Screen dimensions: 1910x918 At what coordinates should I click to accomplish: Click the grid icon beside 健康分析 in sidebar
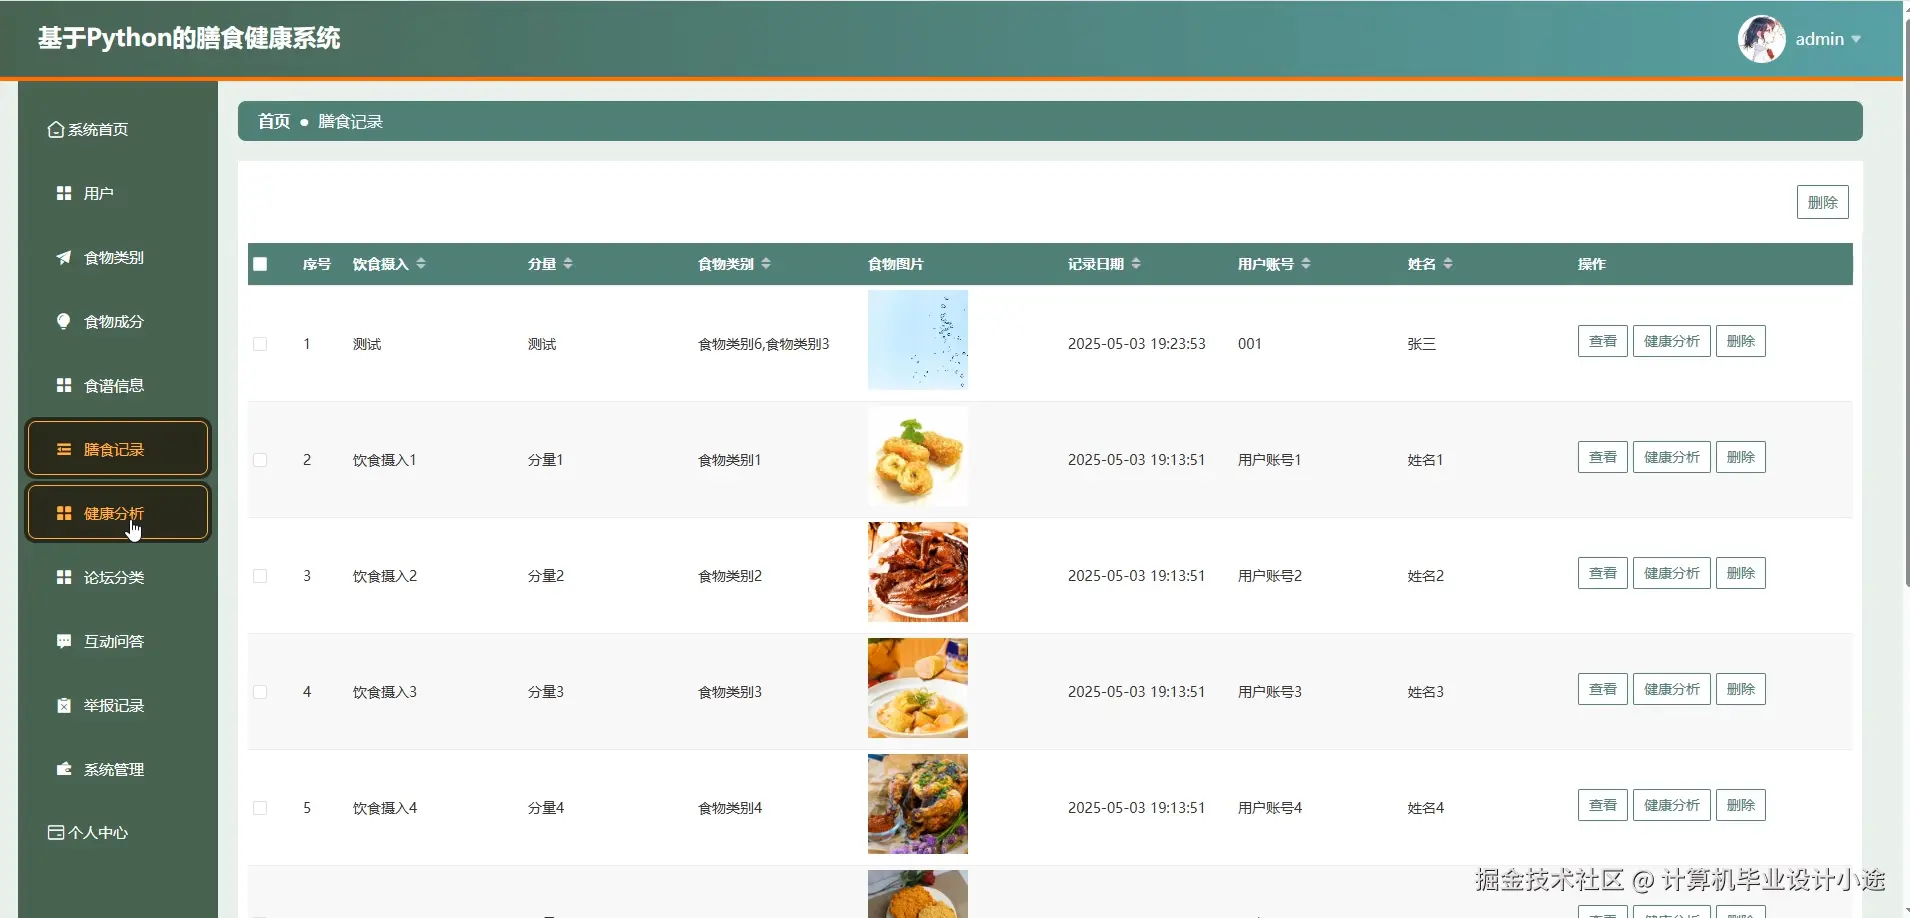tap(64, 513)
